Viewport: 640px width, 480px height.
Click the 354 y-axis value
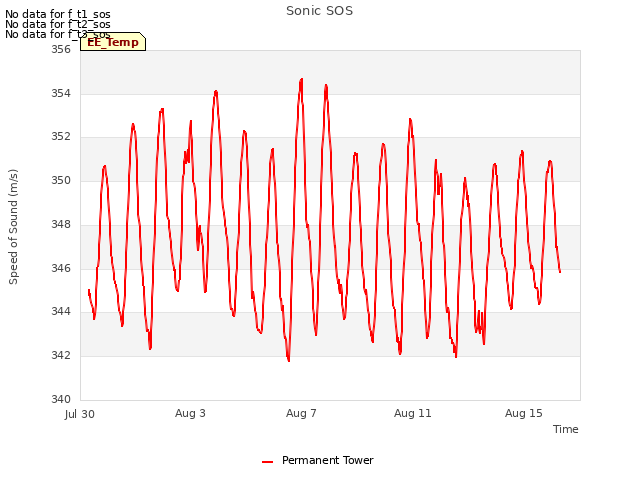(60, 93)
